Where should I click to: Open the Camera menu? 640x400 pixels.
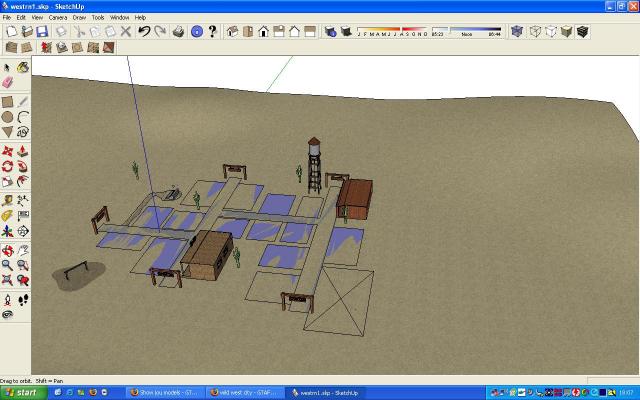(58, 17)
